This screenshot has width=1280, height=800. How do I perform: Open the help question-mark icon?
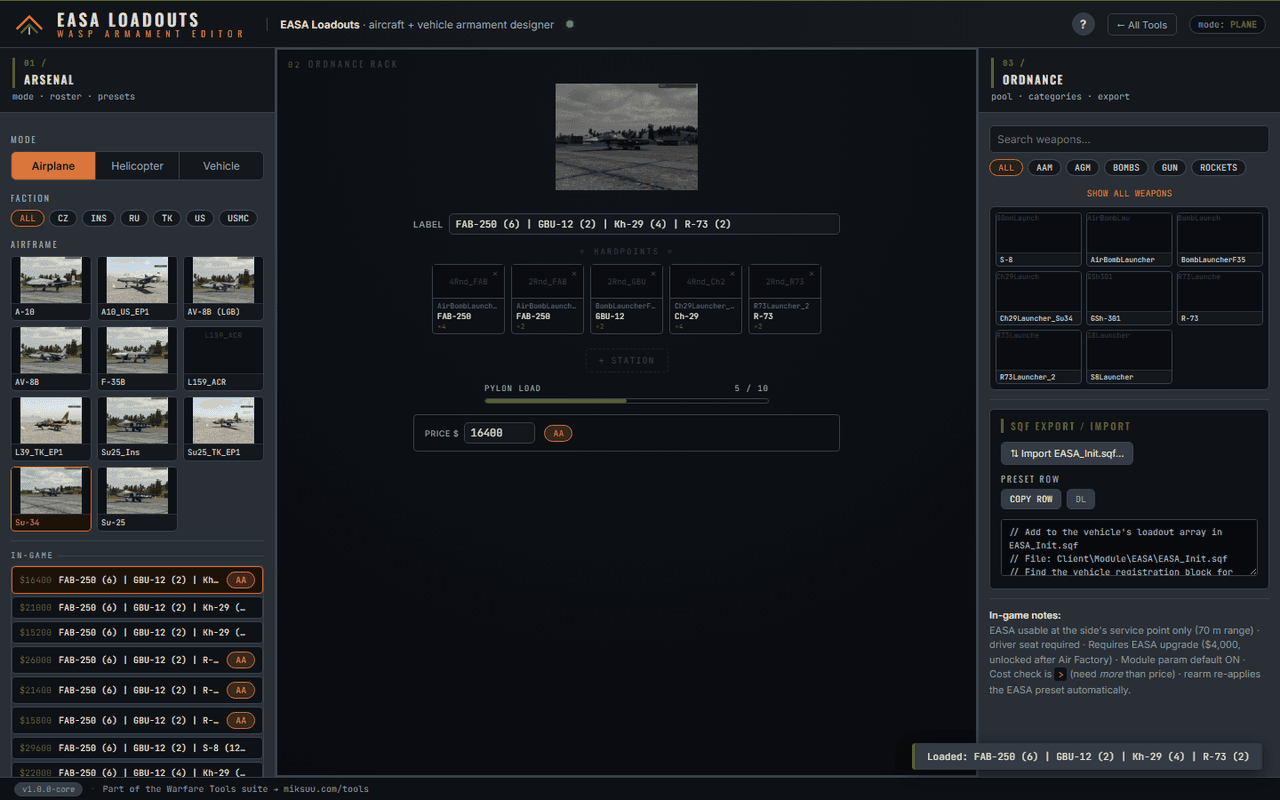[x=1083, y=25]
